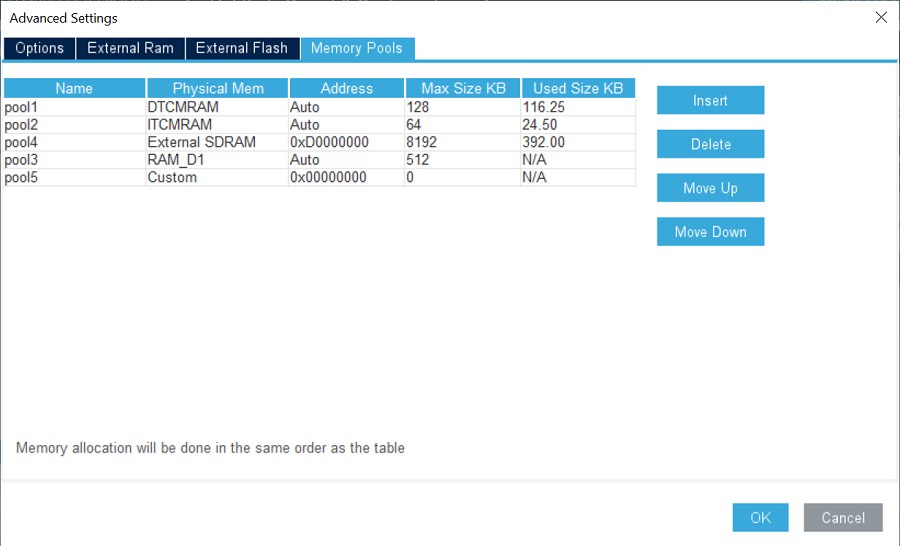The height and width of the screenshot is (546, 900).
Task: Select the Memory Pools tab
Action: [356, 48]
